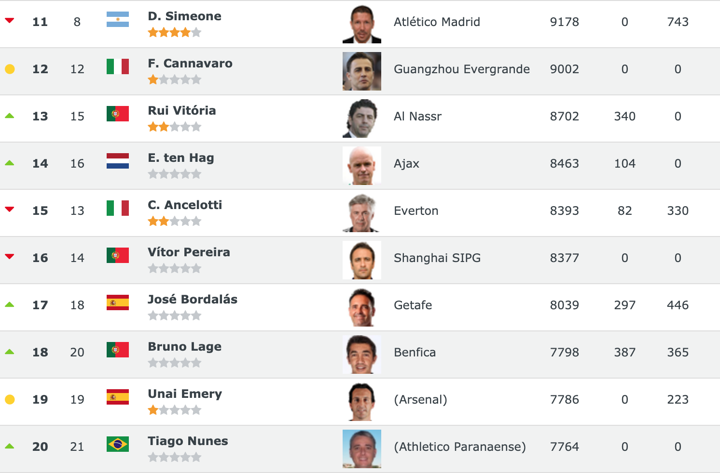Click the Portugal flag next to Bruno Lage
The width and height of the screenshot is (720, 473).
pos(118,350)
